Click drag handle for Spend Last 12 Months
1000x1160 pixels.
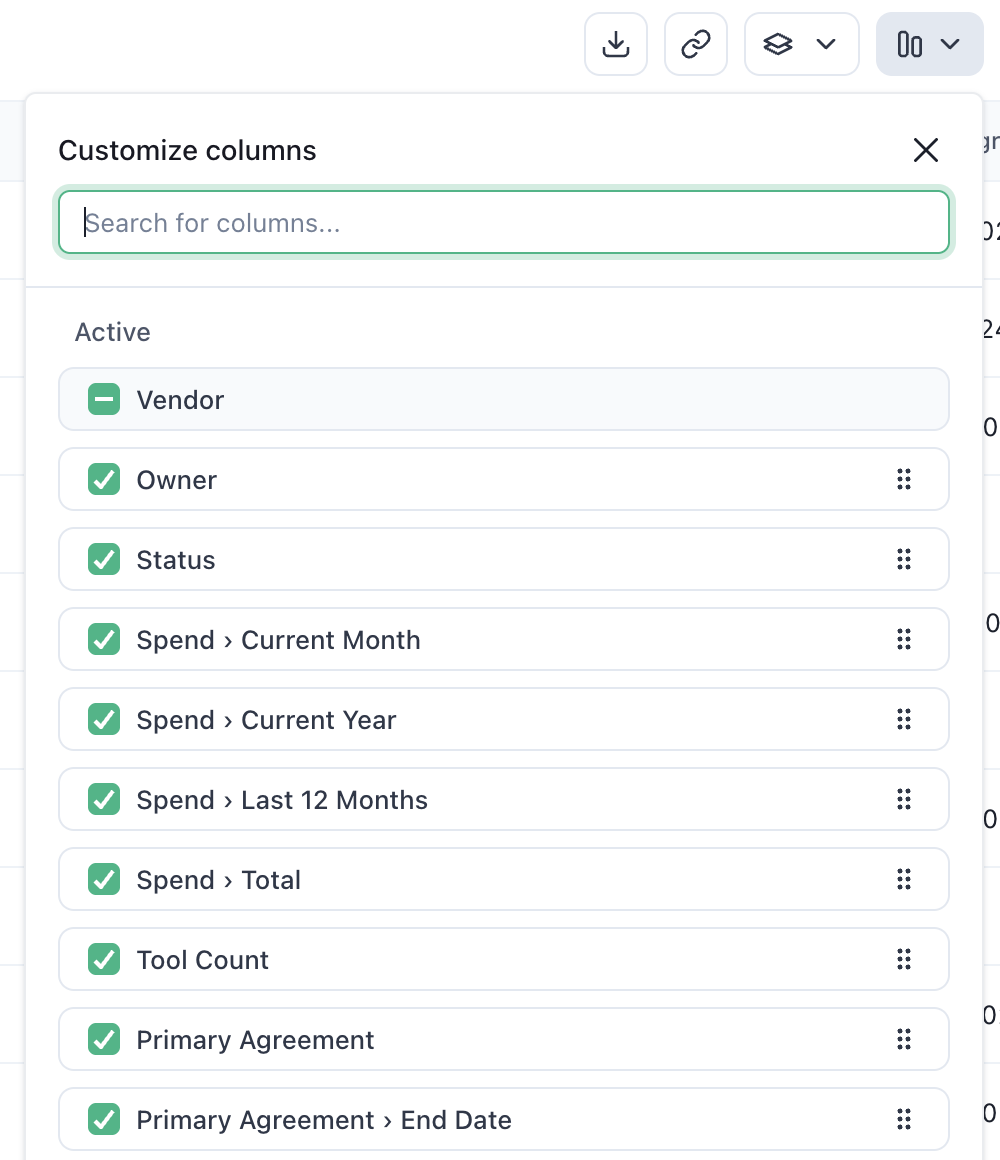[904, 800]
